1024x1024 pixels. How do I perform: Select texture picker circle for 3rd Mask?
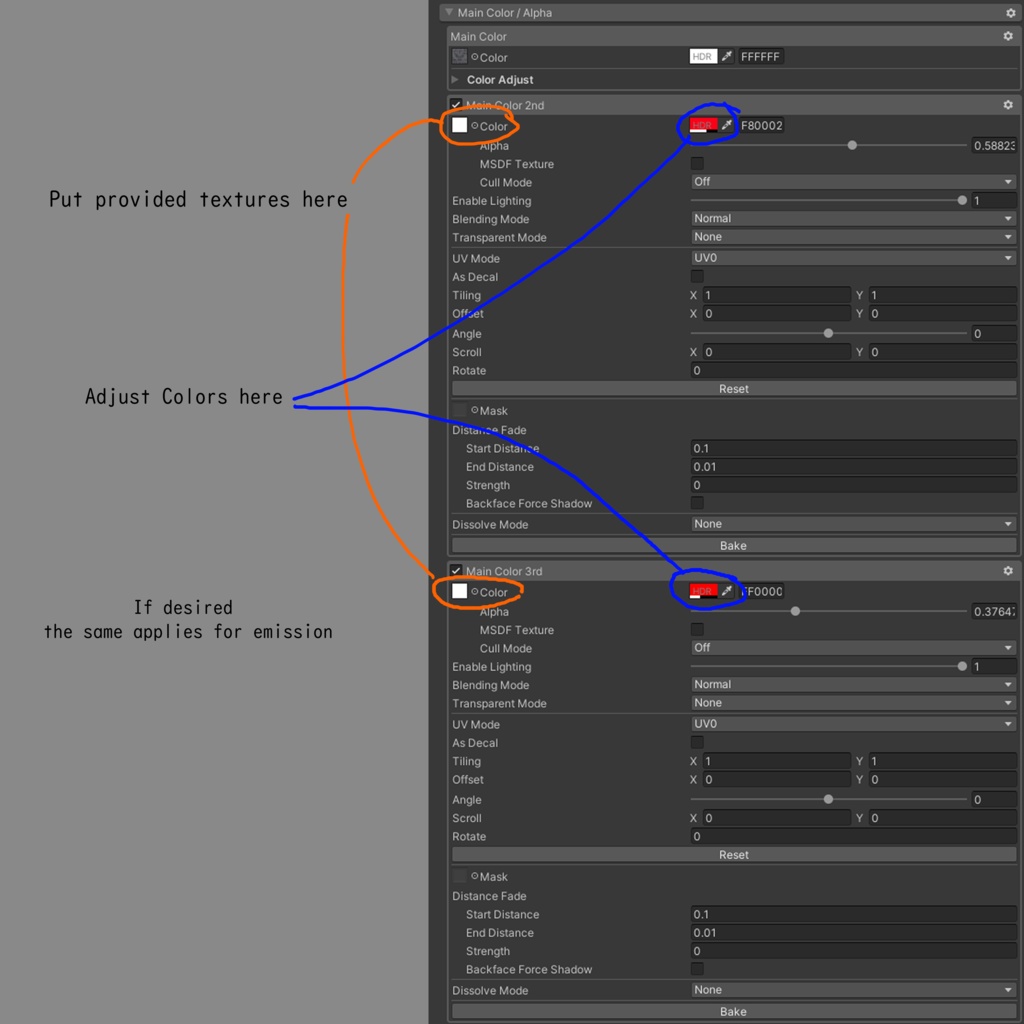click(x=475, y=876)
